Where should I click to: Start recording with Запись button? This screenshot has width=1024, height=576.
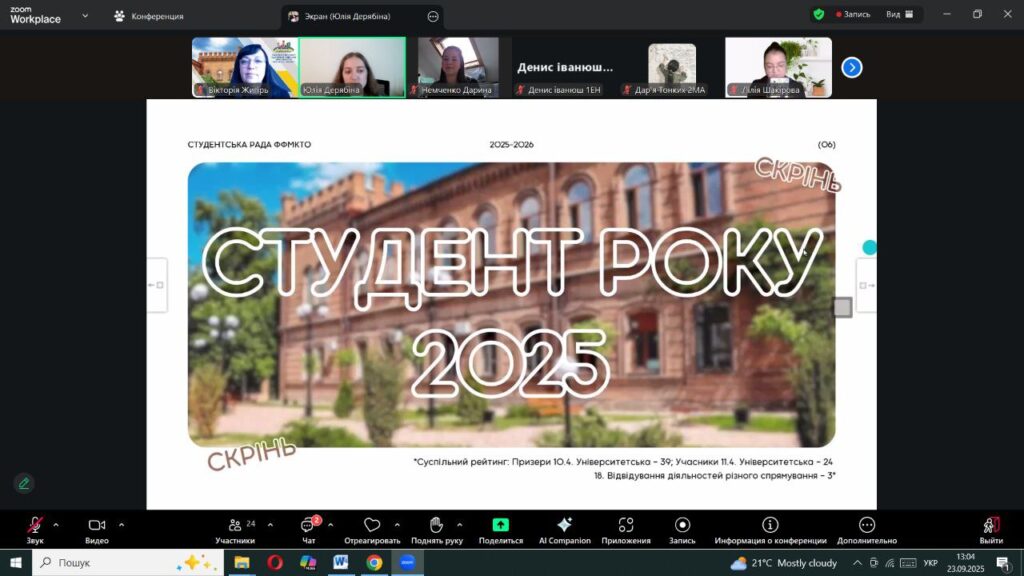click(682, 529)
